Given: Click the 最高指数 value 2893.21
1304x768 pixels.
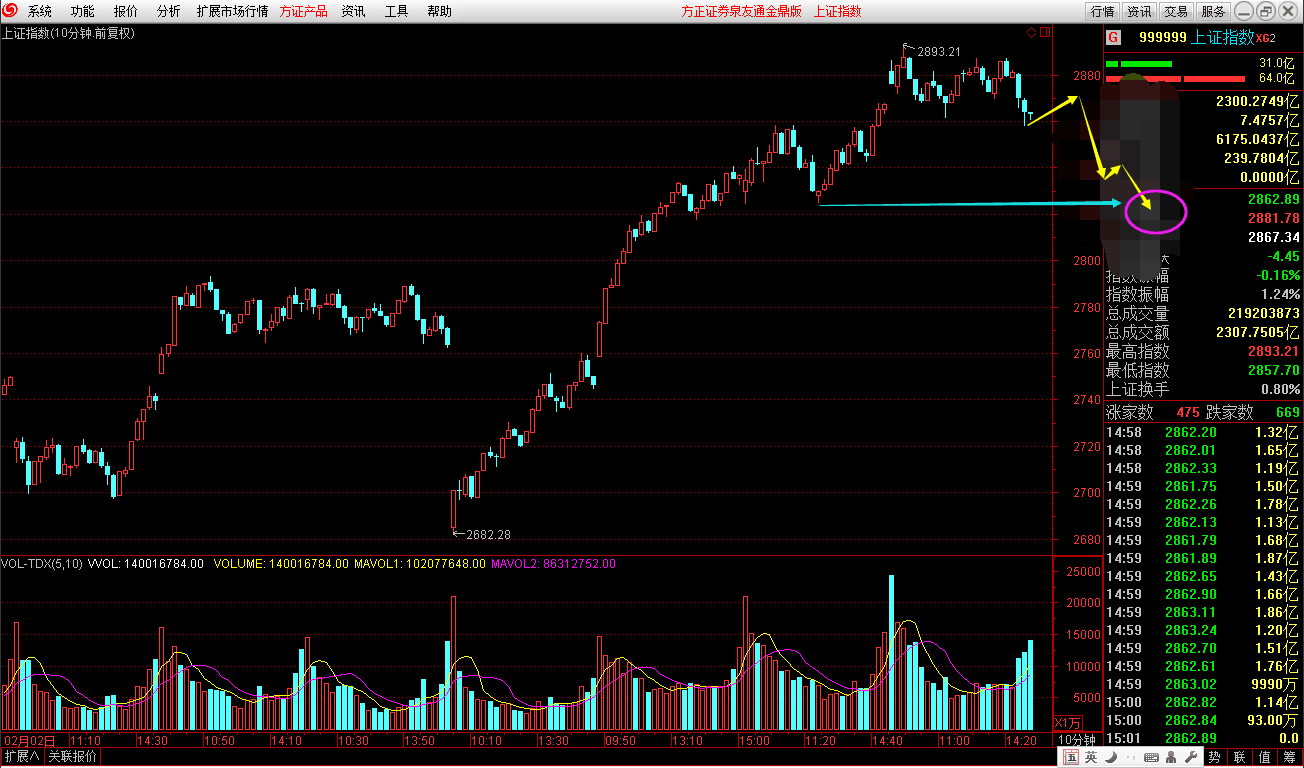Looking at the screenshot, I should click(1274, 352).
